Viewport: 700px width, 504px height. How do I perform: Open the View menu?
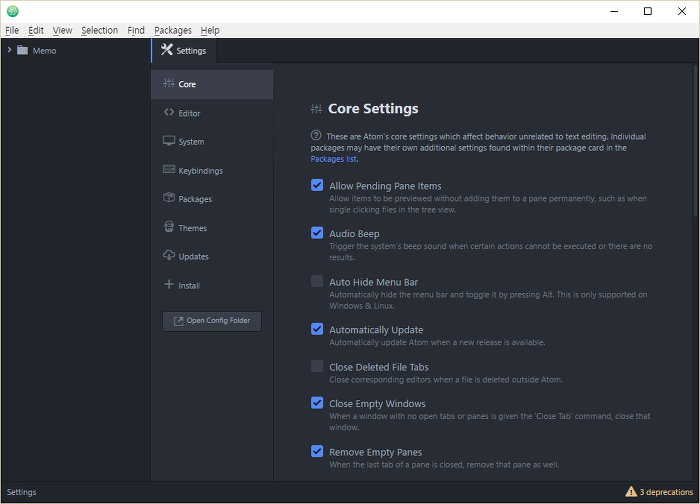(x=62, y=30)
